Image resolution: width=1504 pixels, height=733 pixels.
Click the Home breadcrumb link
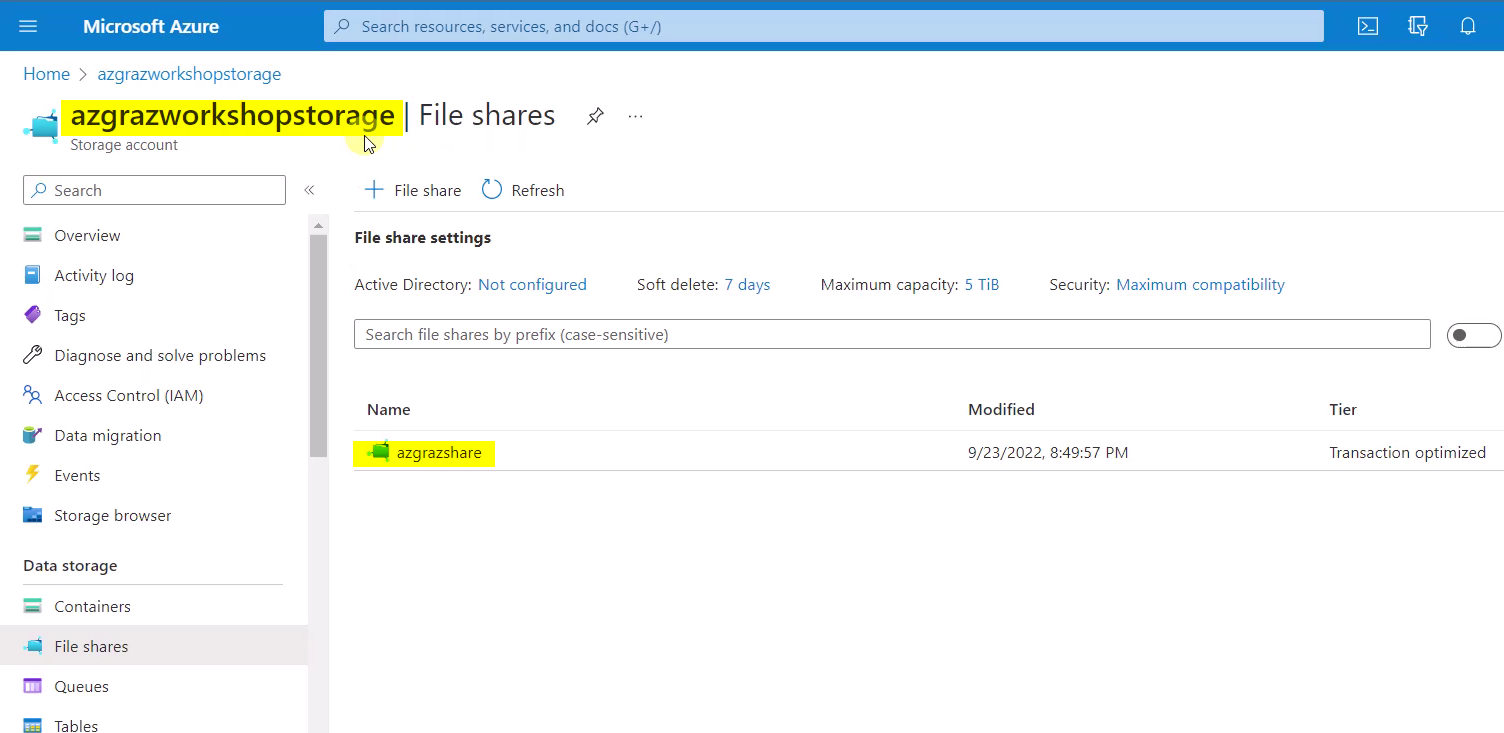(47, 74)
